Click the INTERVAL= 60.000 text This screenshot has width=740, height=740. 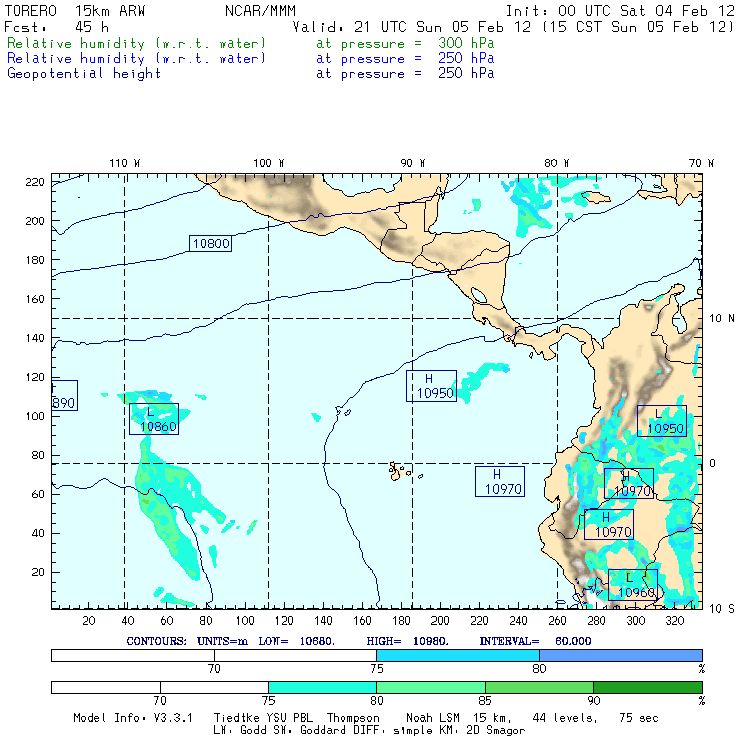tap(535, 641)
